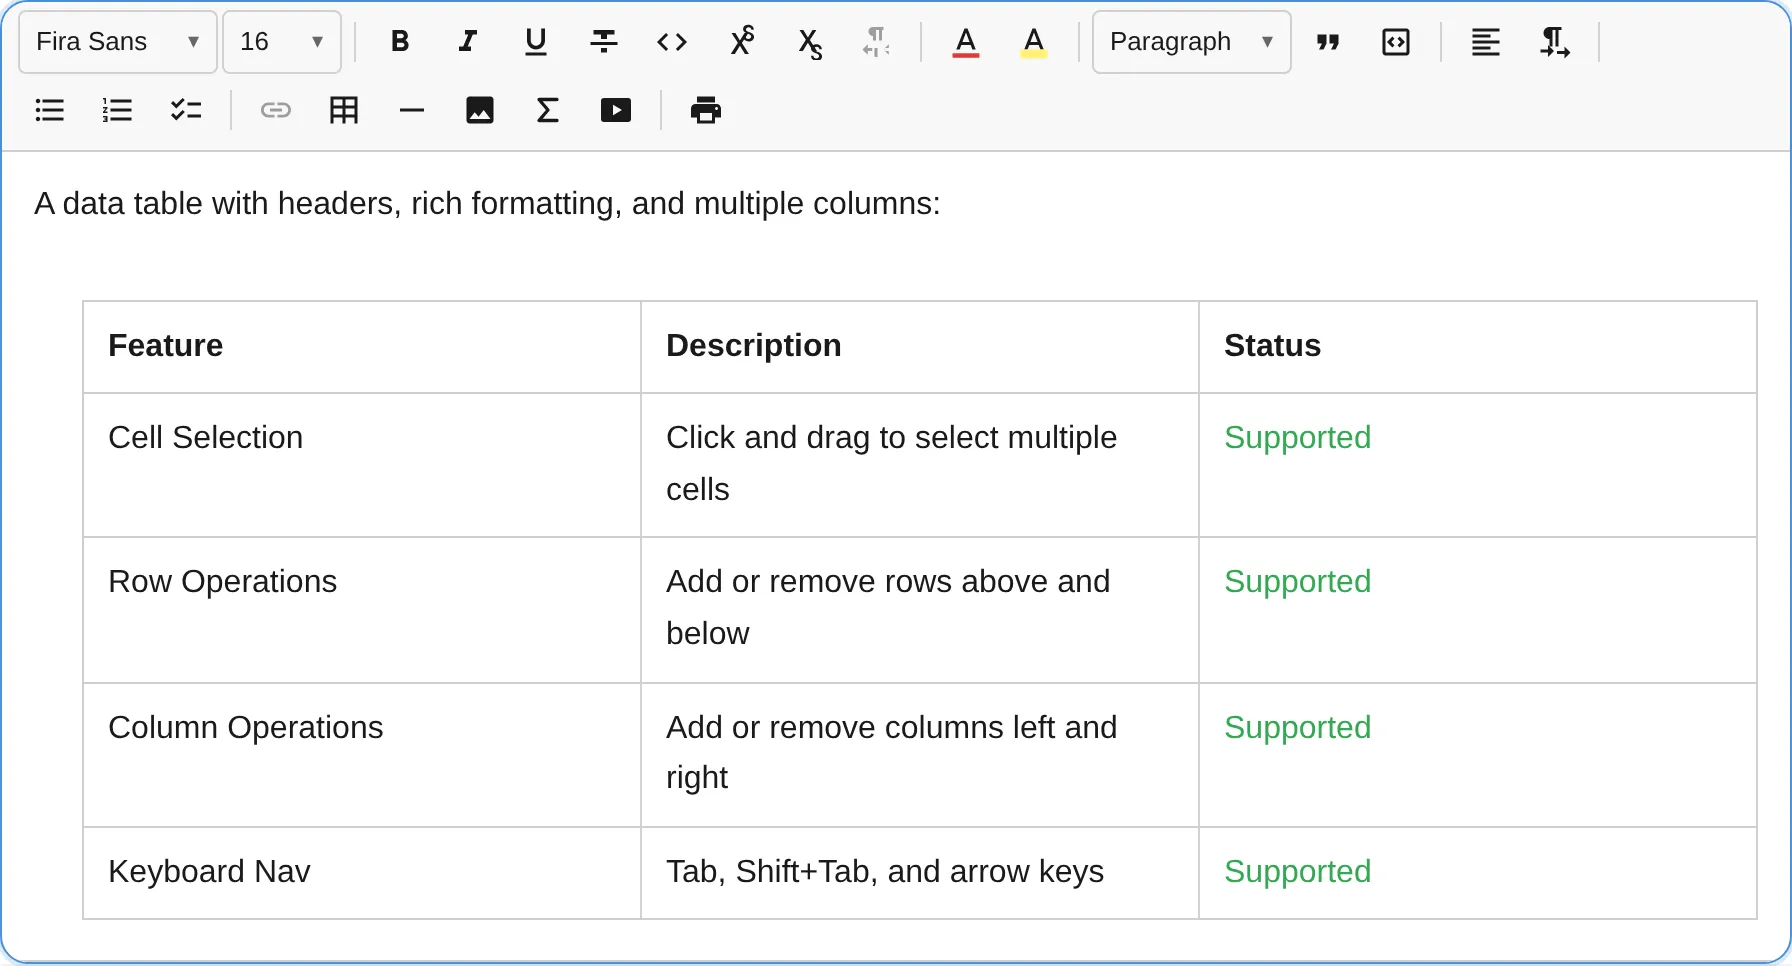Insert a numbered list
The height and width of the screenshot is (966, 1792).
(118, 110)
